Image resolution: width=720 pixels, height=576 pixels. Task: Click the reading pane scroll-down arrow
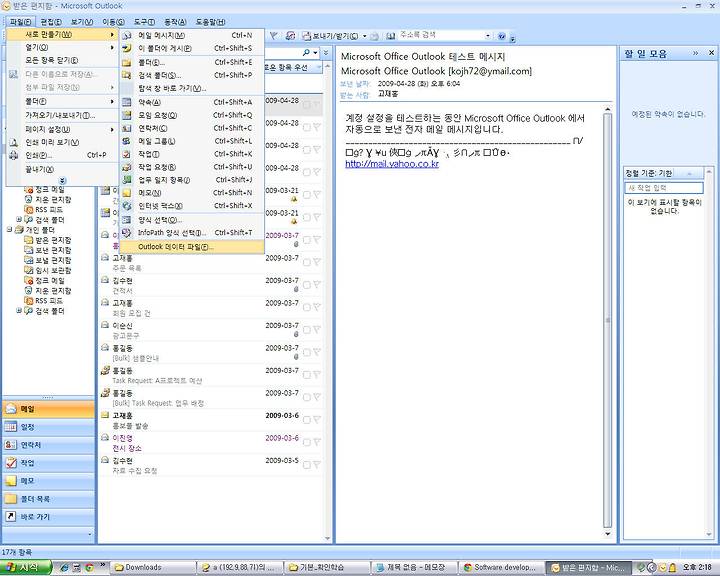point(608,533)
